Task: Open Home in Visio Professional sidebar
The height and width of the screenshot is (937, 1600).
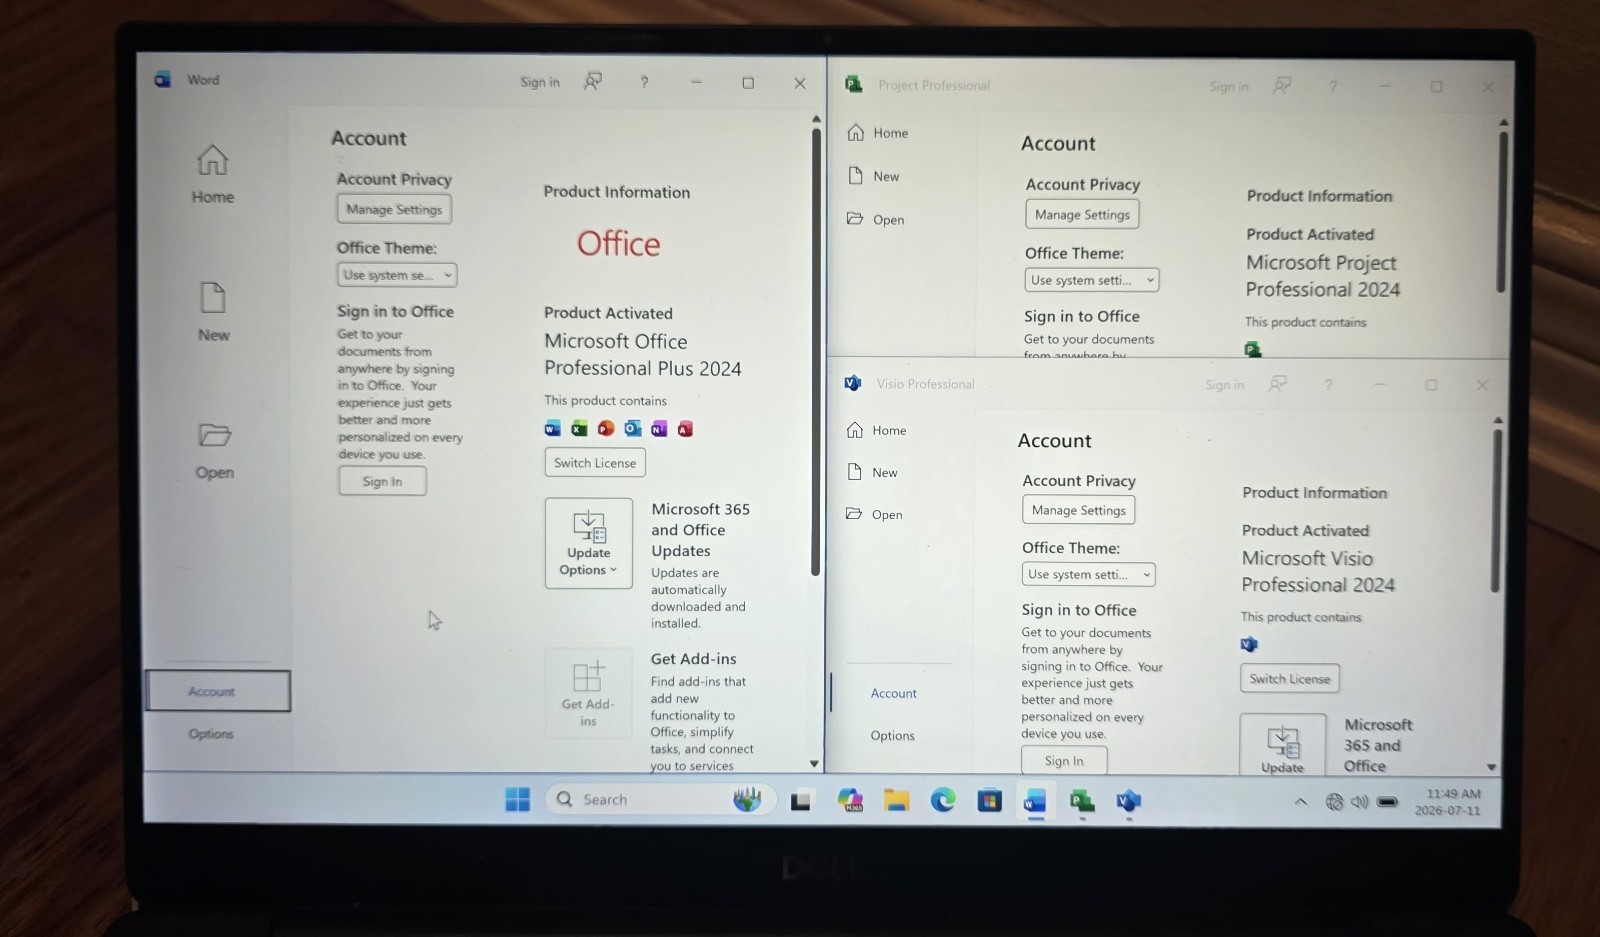Action: 877,430
